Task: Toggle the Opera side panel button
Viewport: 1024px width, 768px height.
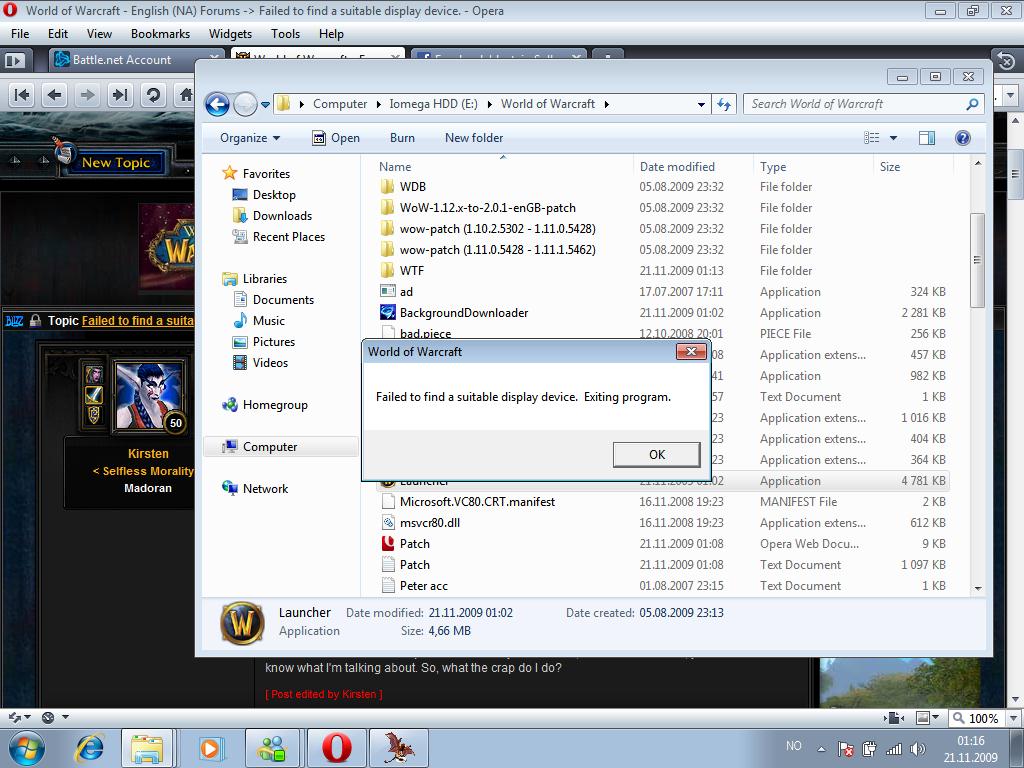Action: click(14, 60)
